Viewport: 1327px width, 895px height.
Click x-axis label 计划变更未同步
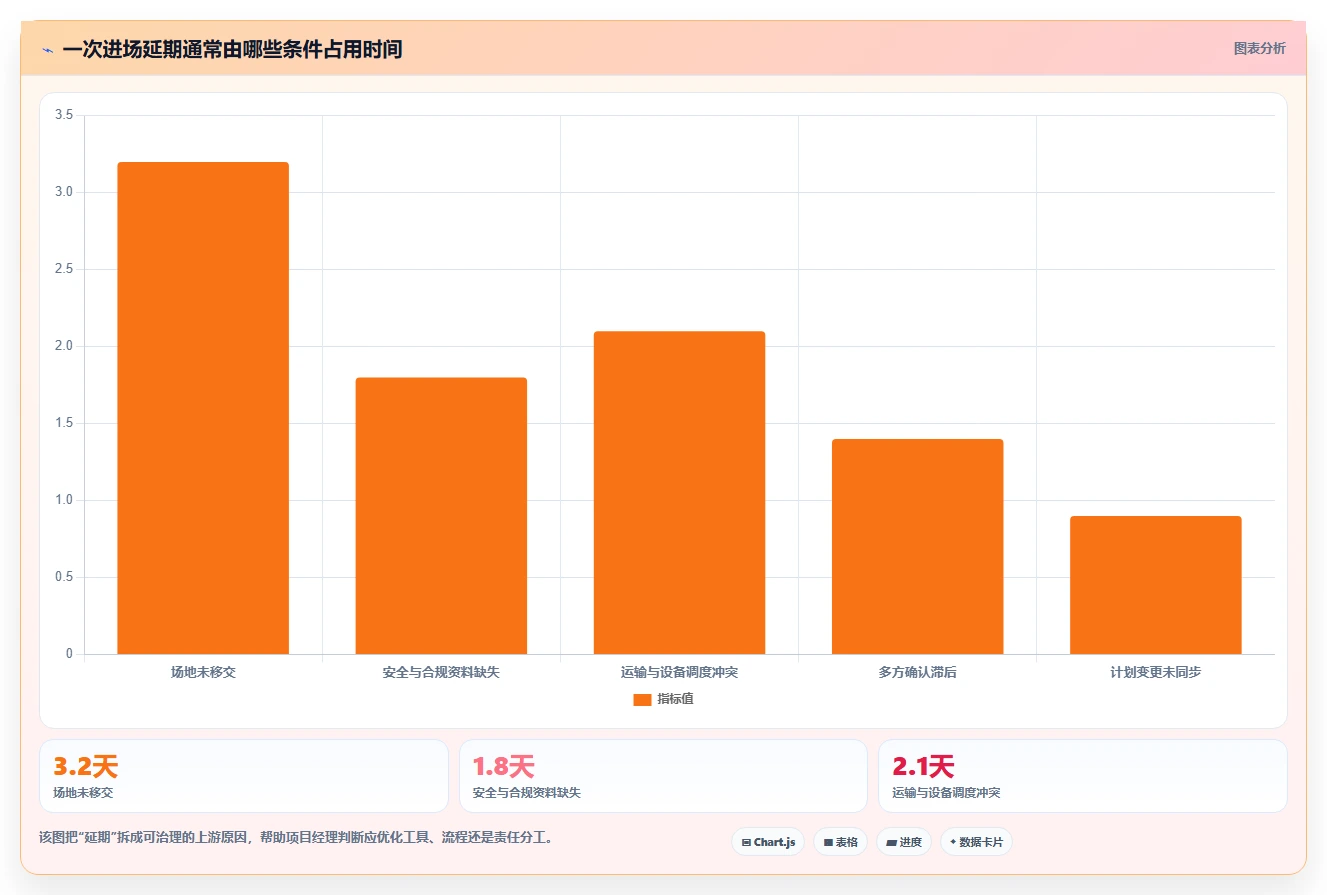1155,672
